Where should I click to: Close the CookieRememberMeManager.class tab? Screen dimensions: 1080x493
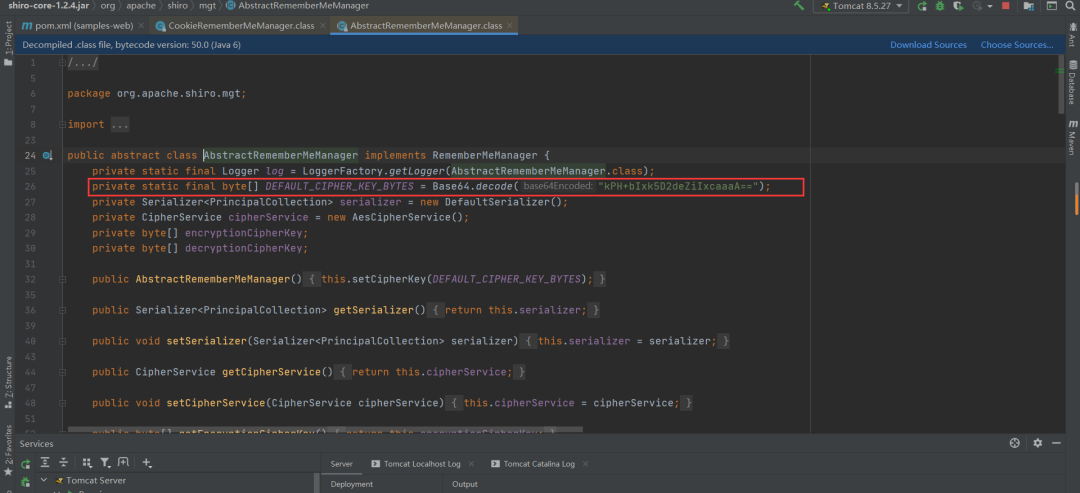point(323,25)
